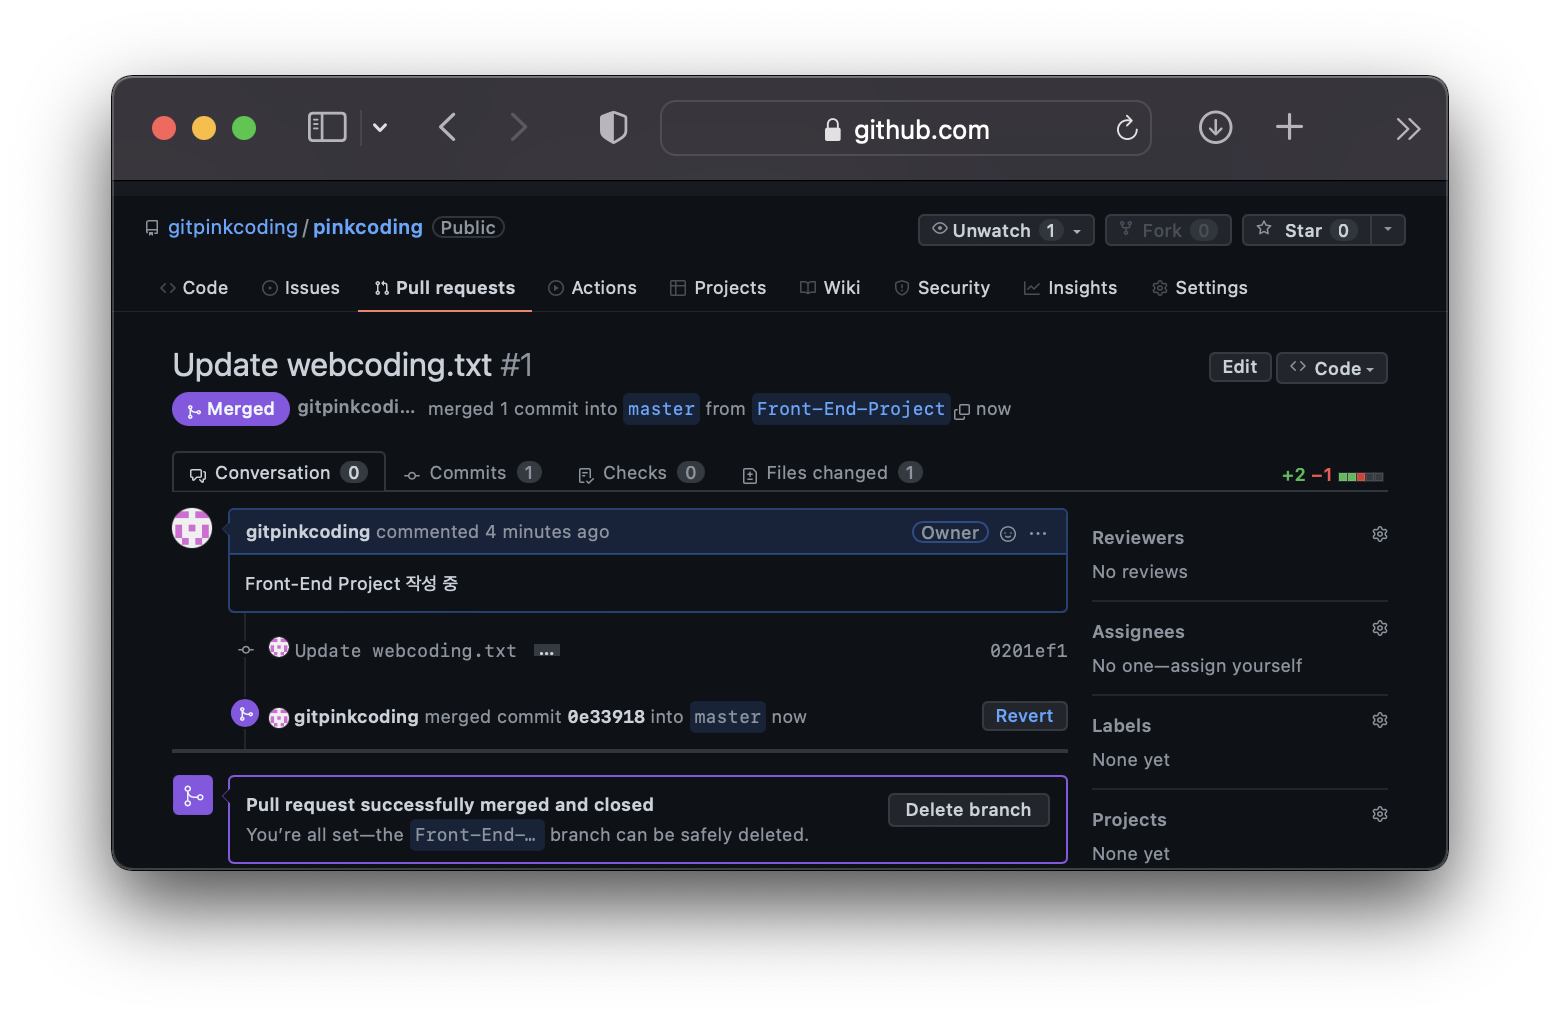
Task: Open the sidebar Projects settings gear
Action: point(1380,814)
